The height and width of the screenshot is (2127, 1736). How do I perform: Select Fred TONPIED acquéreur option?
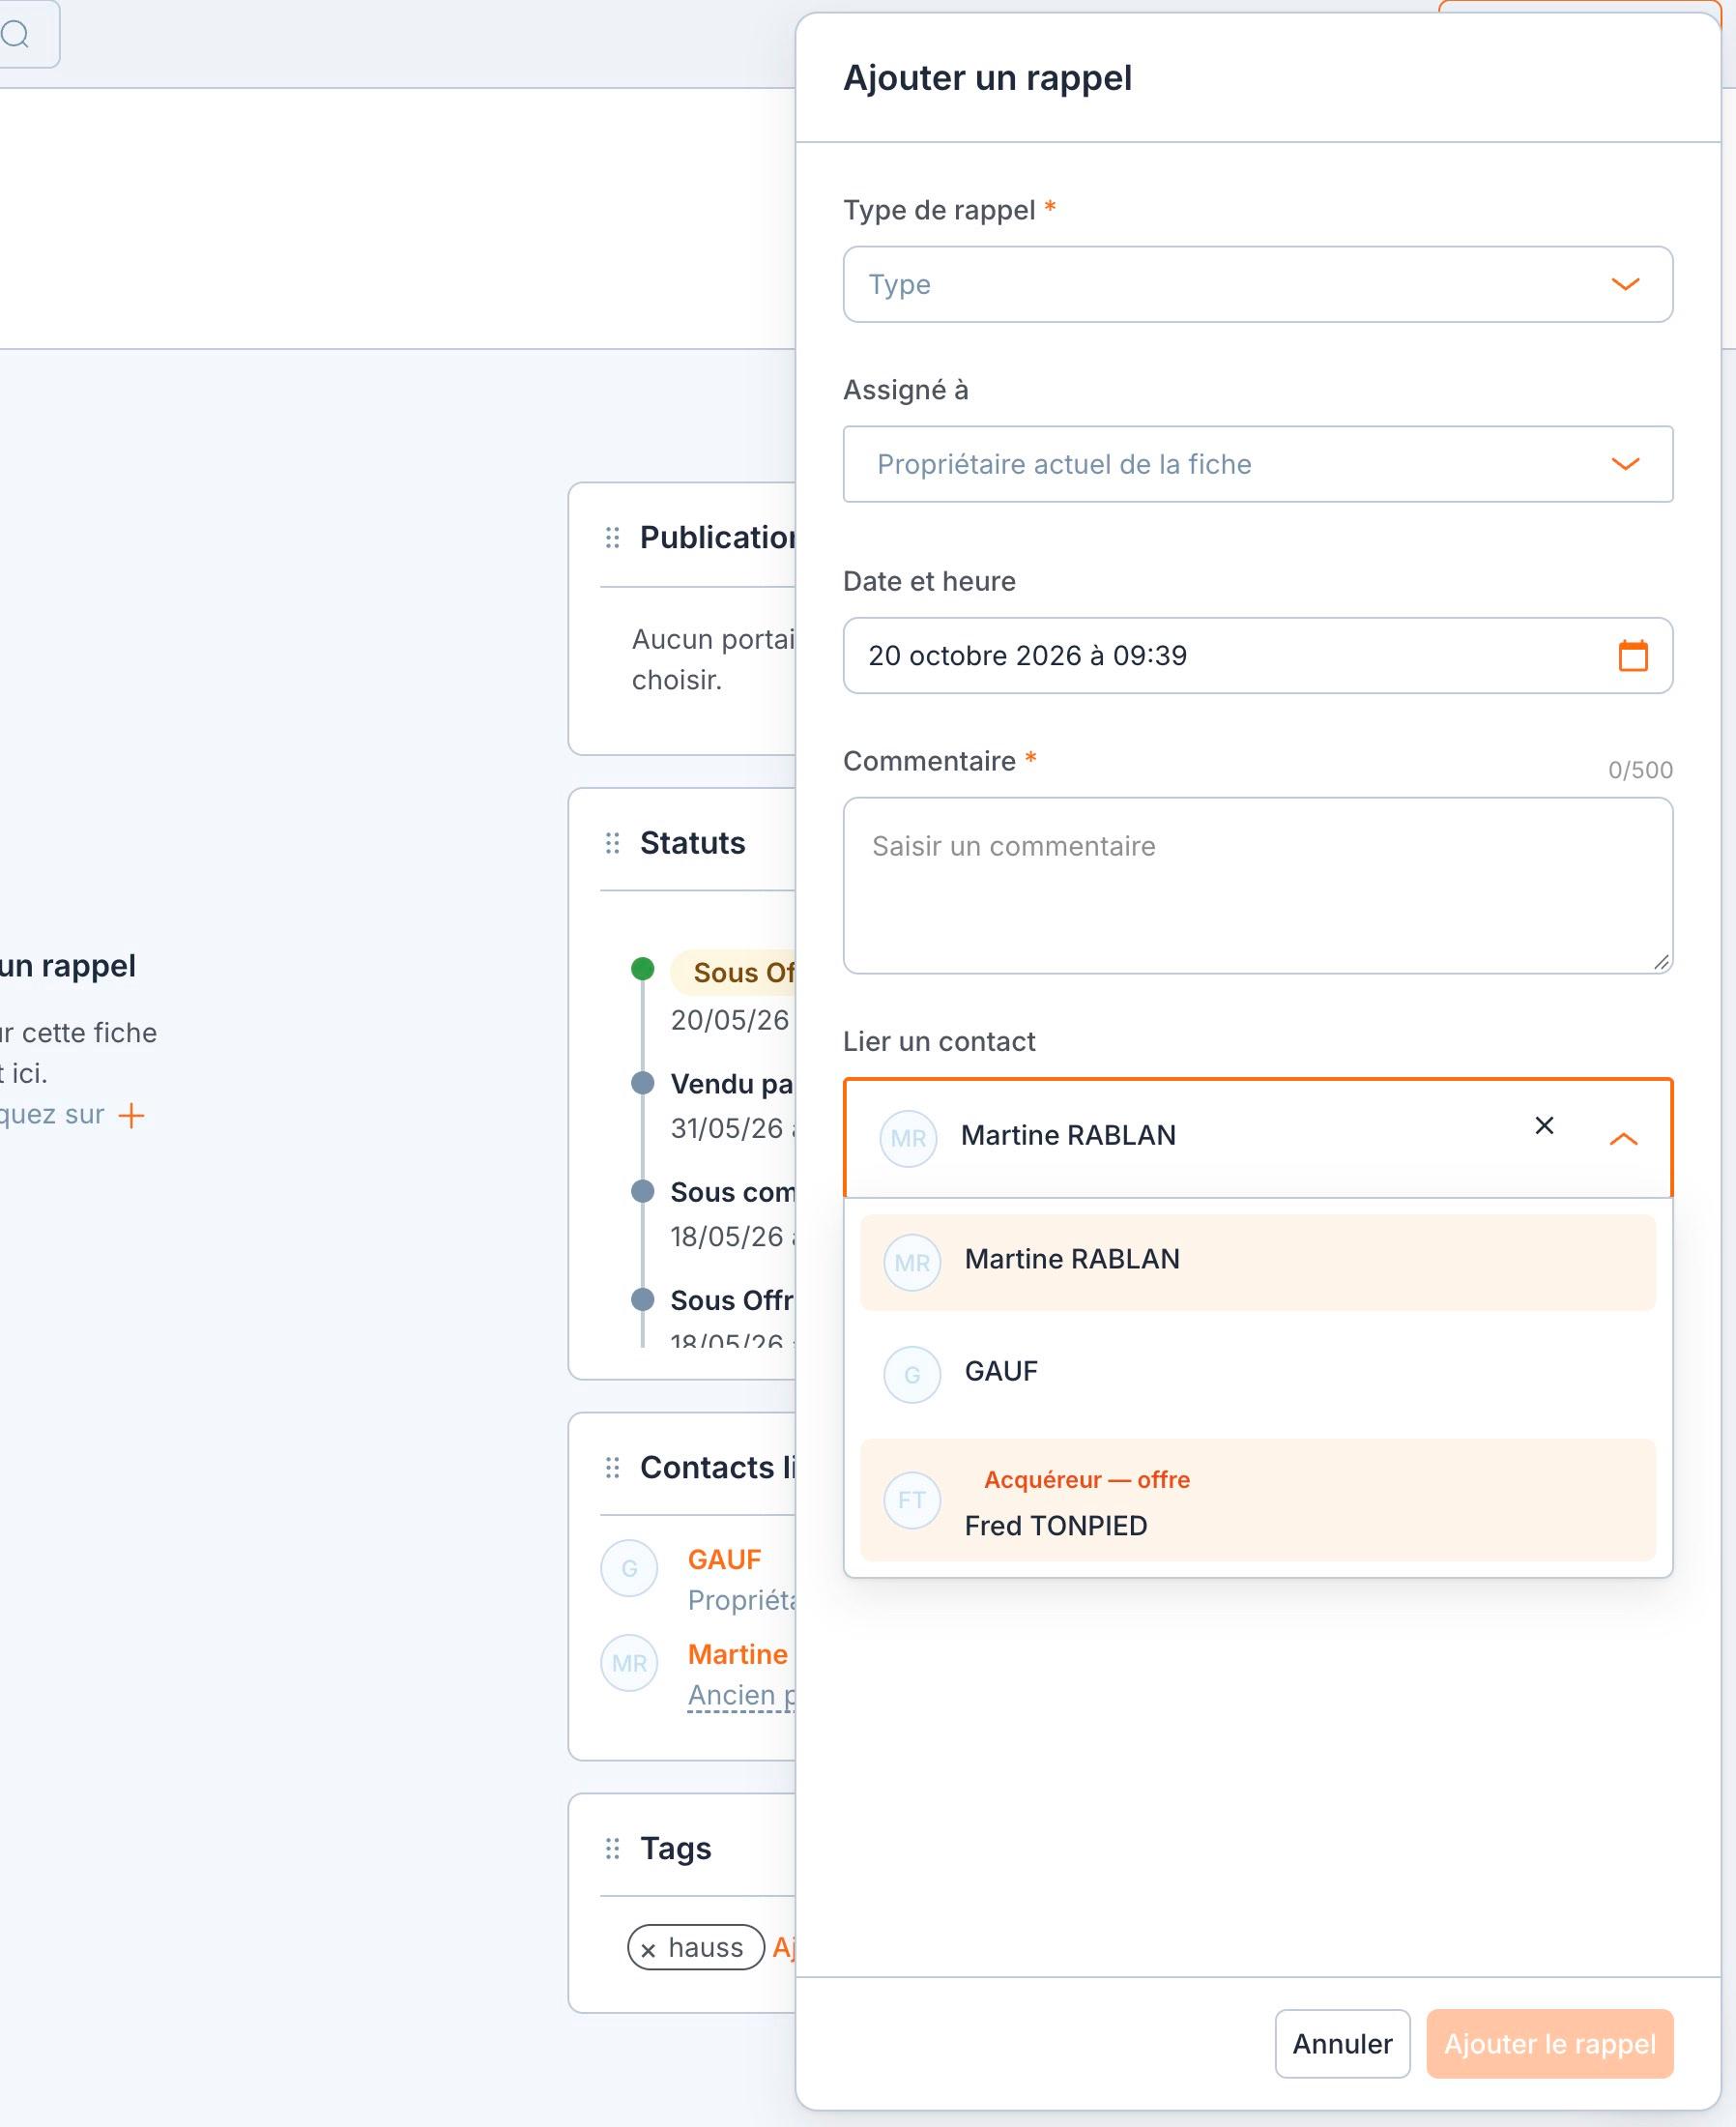tap(1257, 1499)
